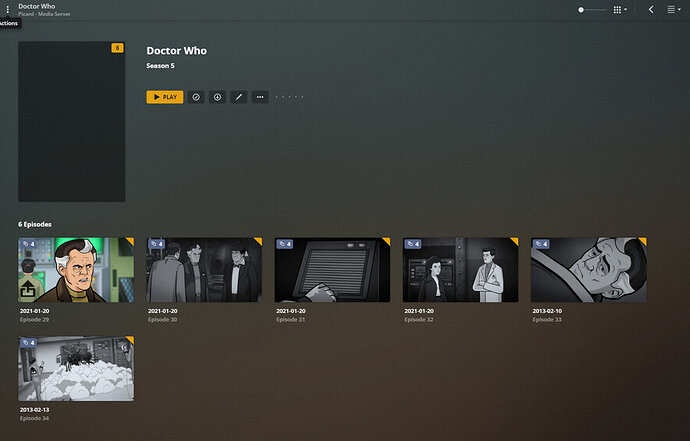Open Episode 34 thumbnail
The width and height of the screenshot is (690, 441).
click(76, 369)
